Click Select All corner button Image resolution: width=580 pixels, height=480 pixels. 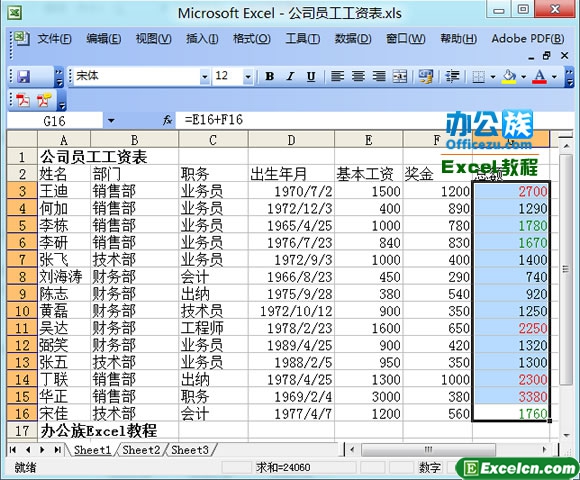22,139
